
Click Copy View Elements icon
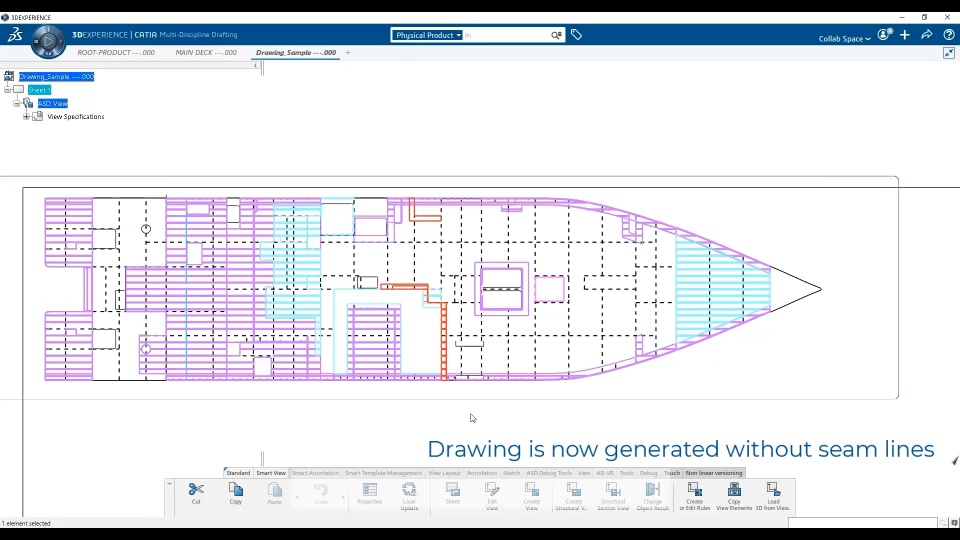(734, 489)
